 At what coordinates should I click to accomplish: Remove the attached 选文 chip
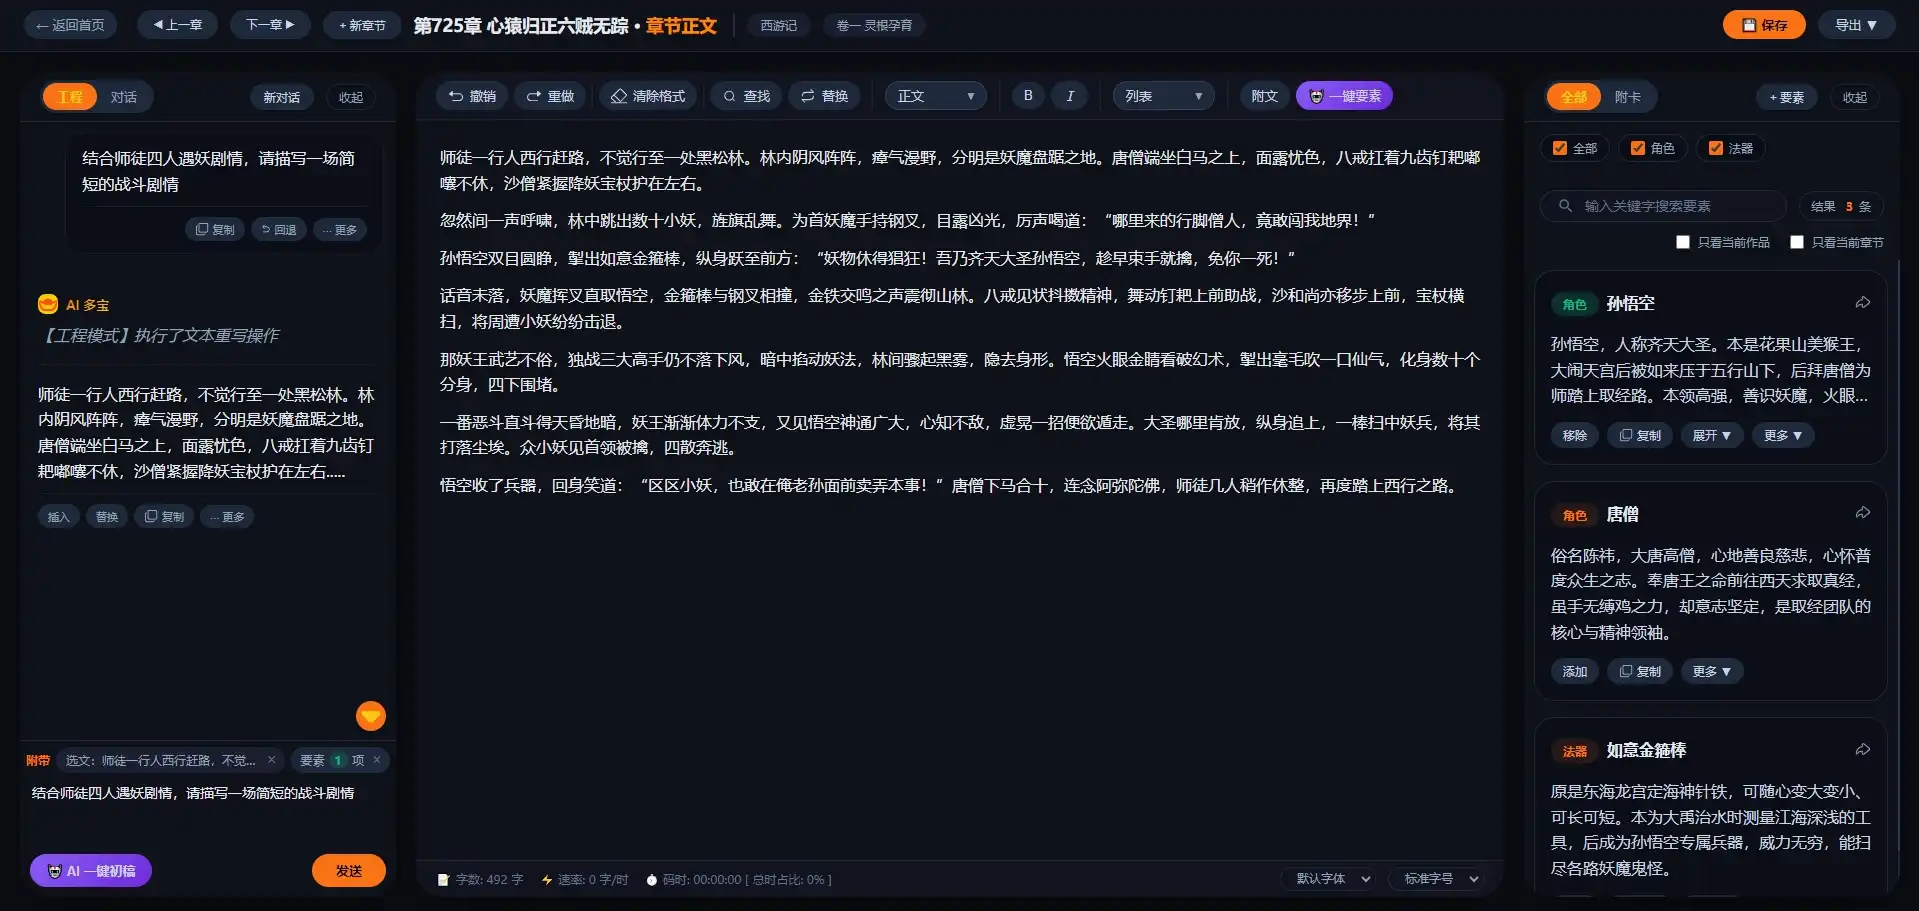[x=271, y=760]
